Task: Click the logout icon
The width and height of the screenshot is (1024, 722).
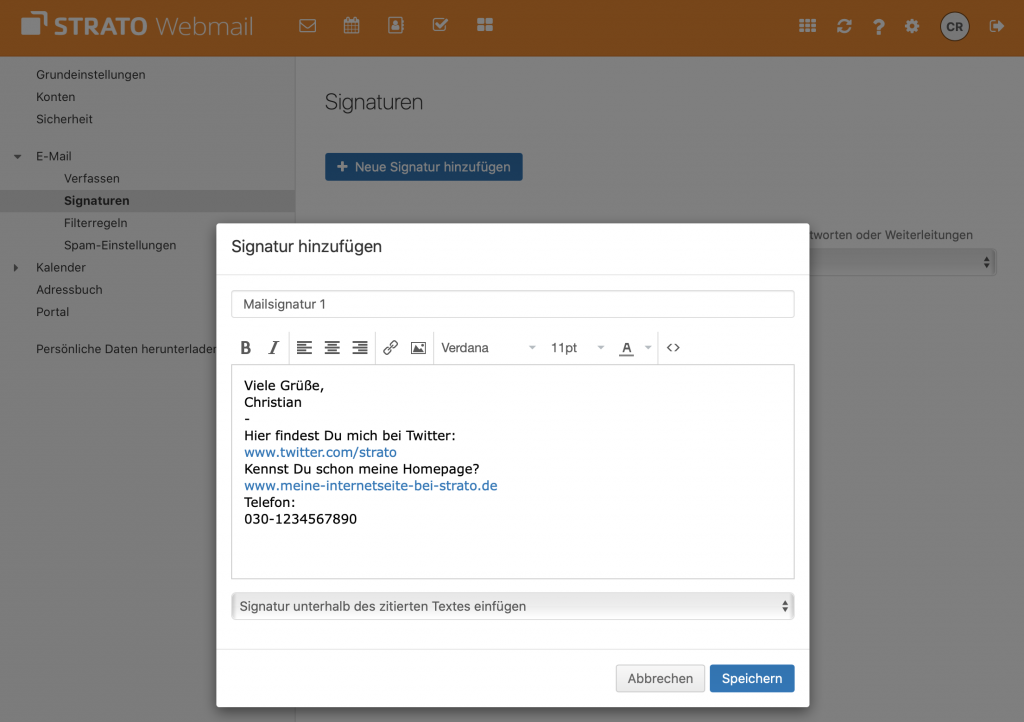Action: (996, 26)
